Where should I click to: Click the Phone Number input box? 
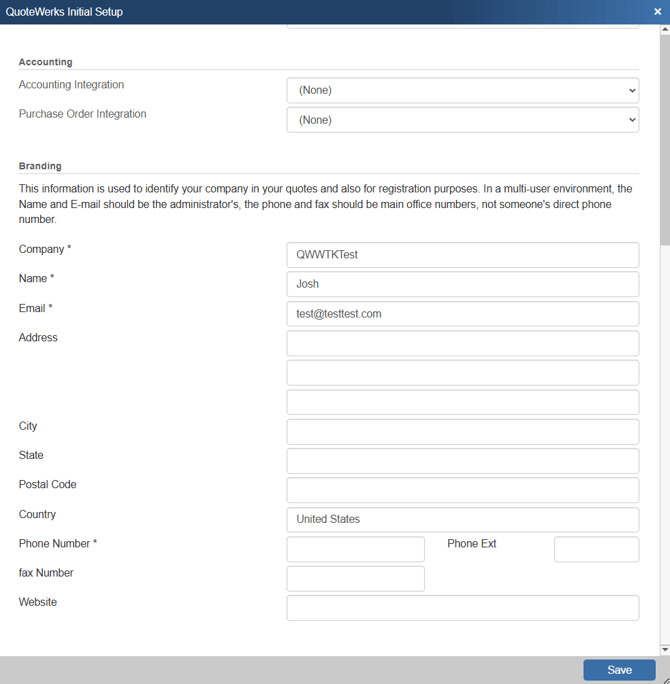point(355,549)
